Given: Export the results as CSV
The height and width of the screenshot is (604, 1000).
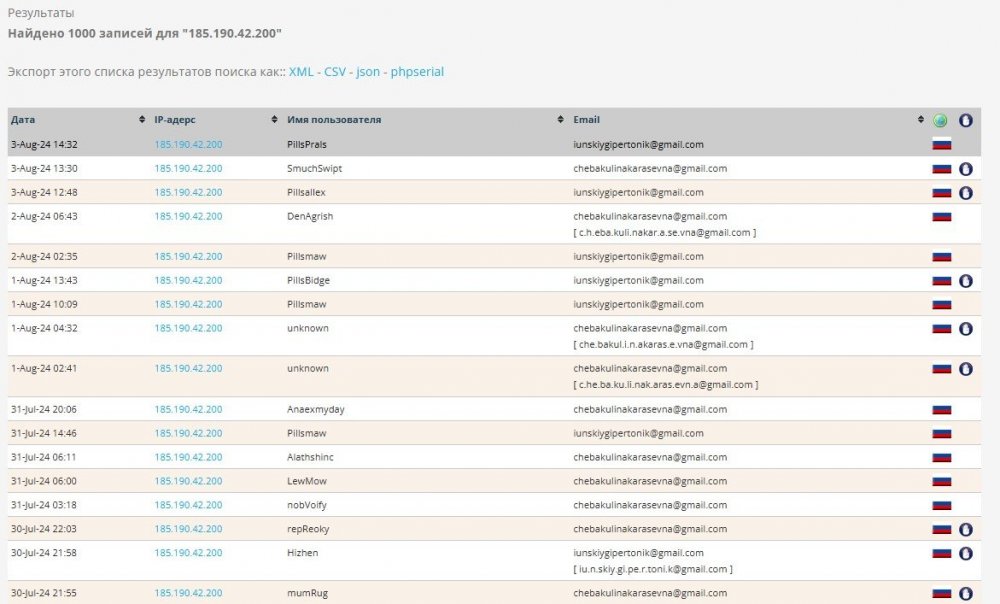Looking at the screenshot, I should pyautogui.click(x=335, y=72).
